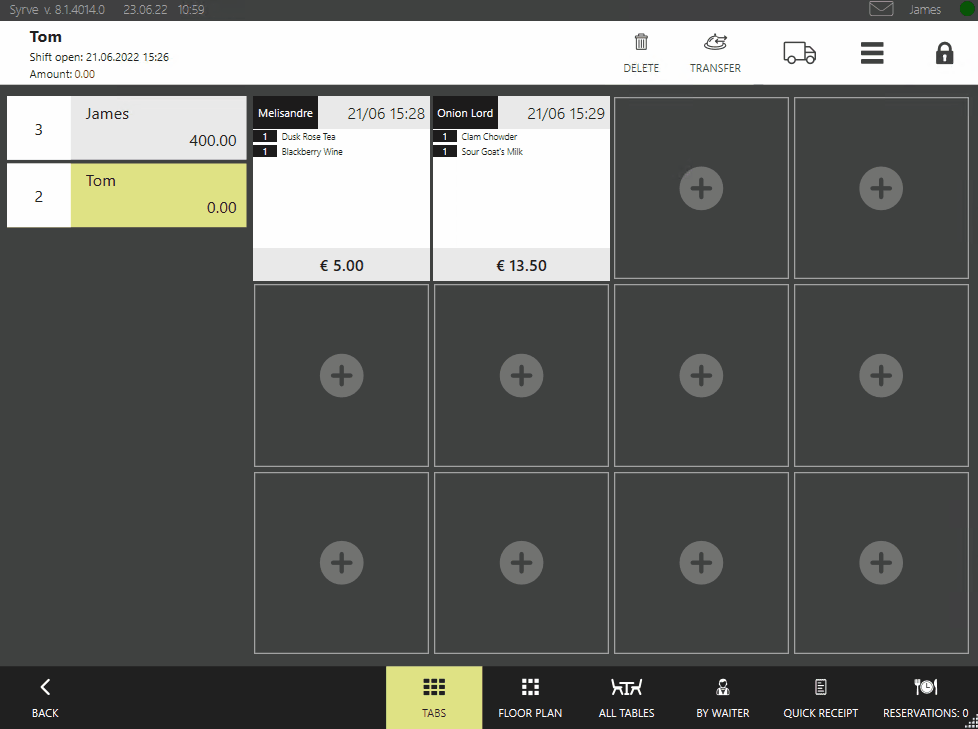The width and height of the screenshot is (978, 729).
Task: Switch to the Floor Plan view
Action: point(530,697)
